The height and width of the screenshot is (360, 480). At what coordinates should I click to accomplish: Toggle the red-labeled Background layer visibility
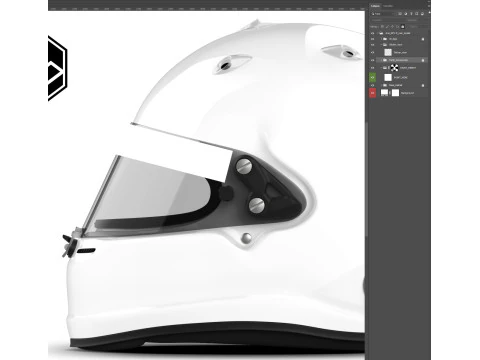[x=373, y=93]
